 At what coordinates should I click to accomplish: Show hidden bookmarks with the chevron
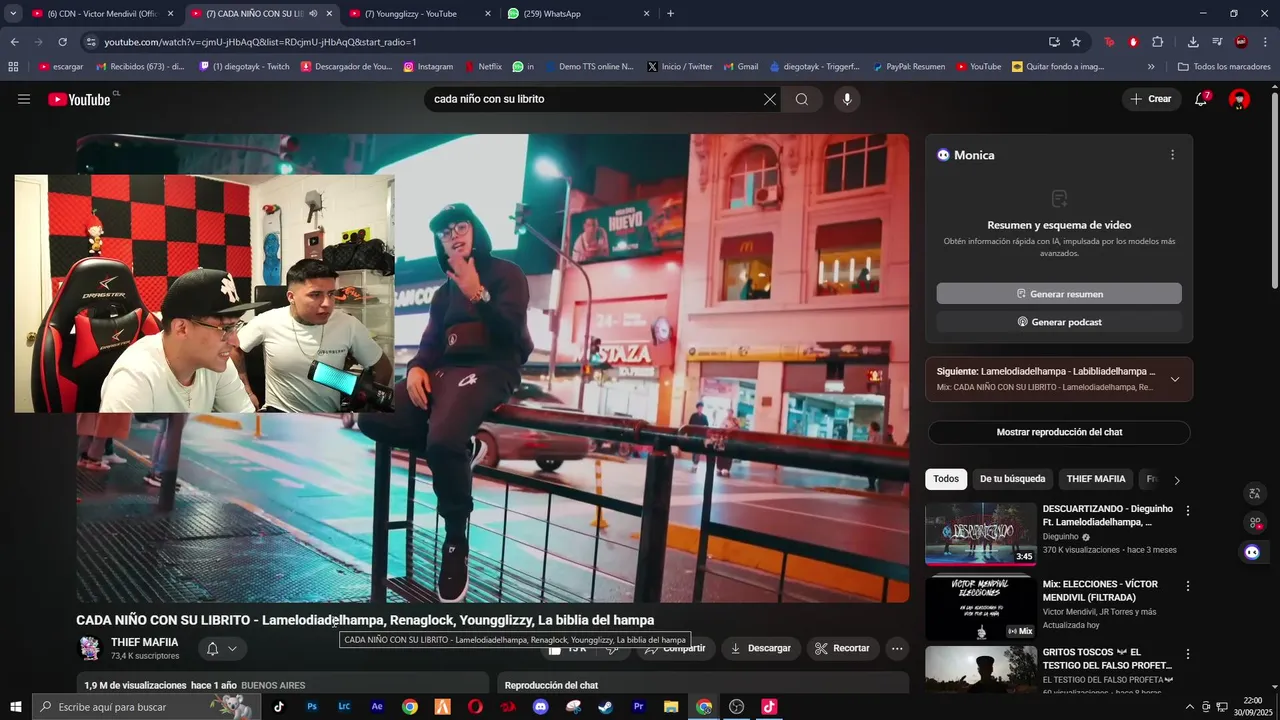point(1151,67)
